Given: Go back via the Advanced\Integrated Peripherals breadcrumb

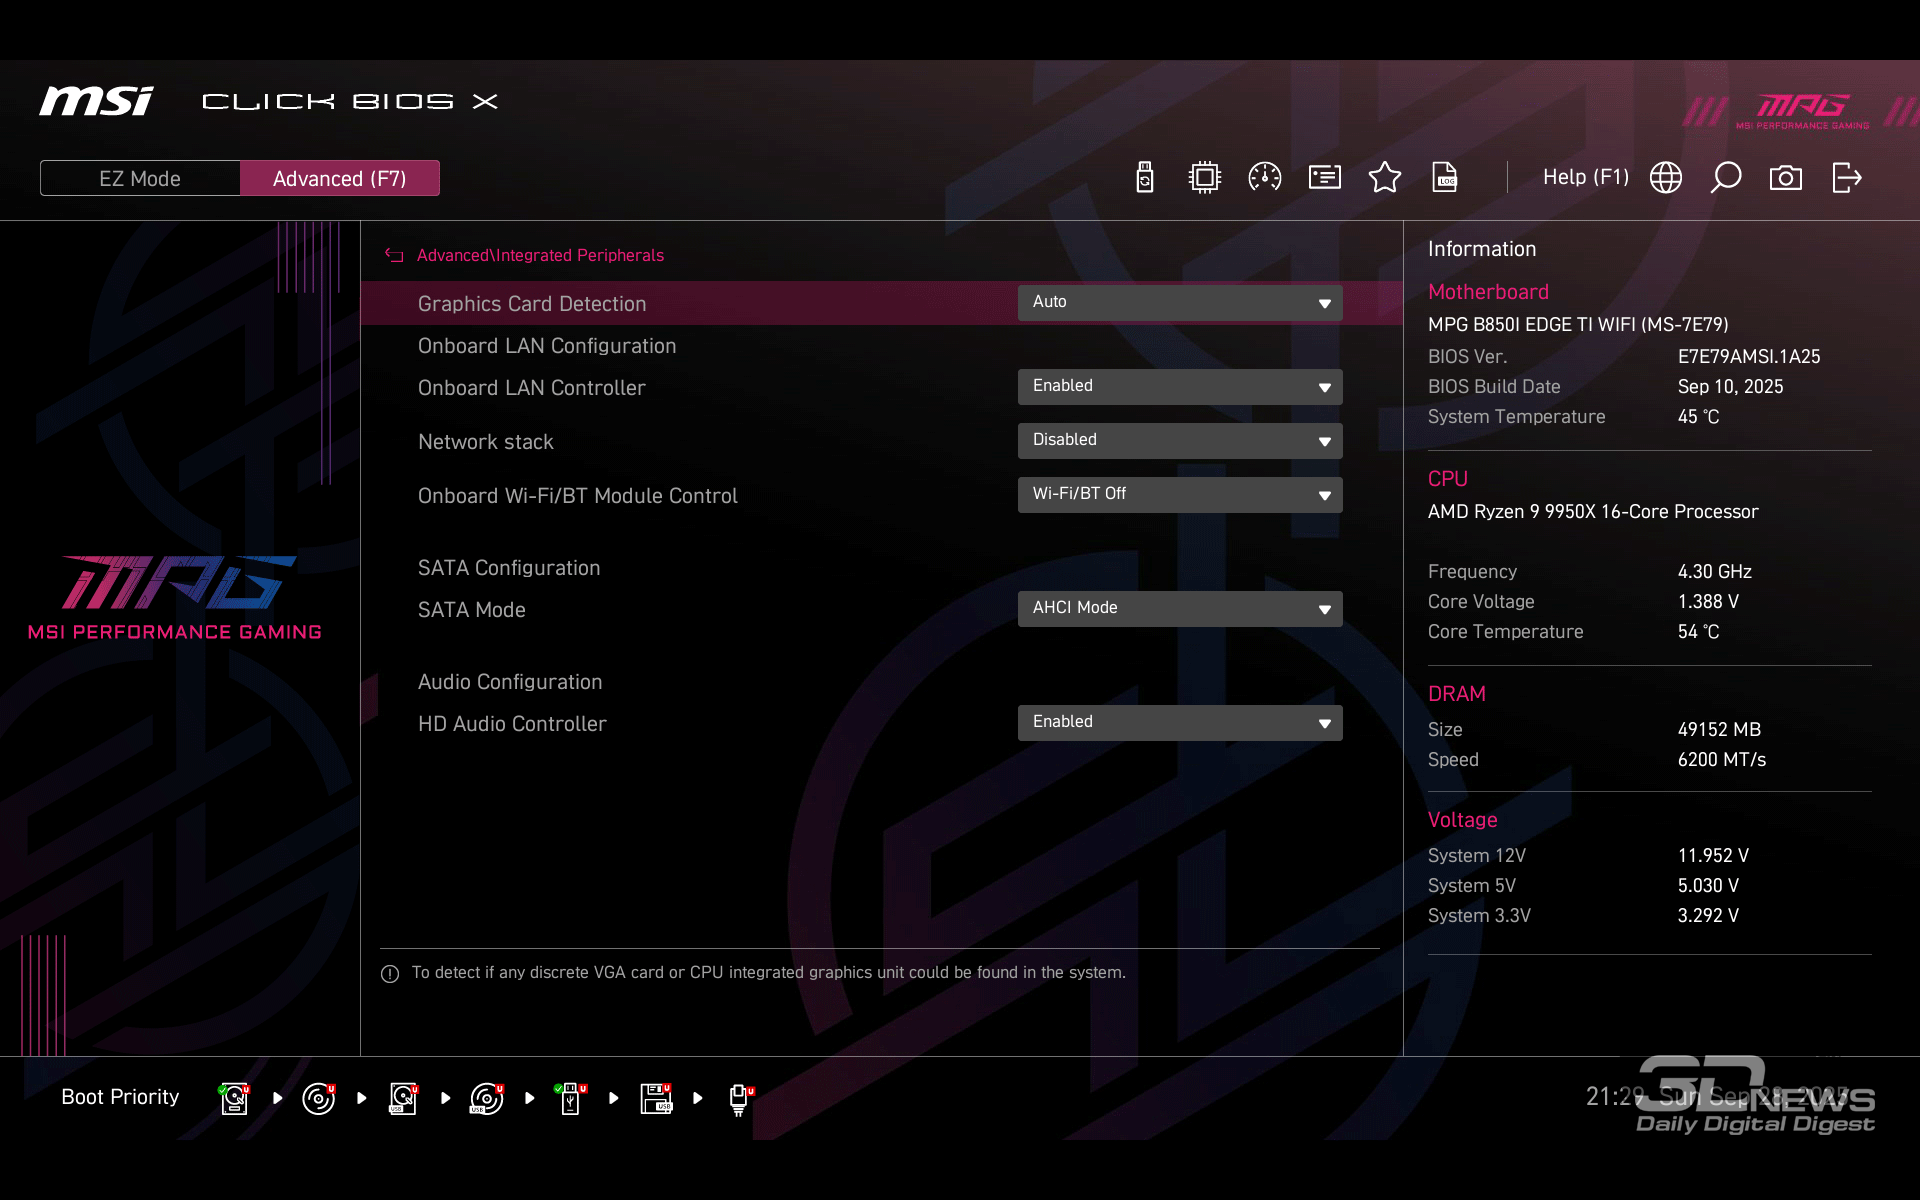Looking at the screenshot, I should click(x=539, y=256).
